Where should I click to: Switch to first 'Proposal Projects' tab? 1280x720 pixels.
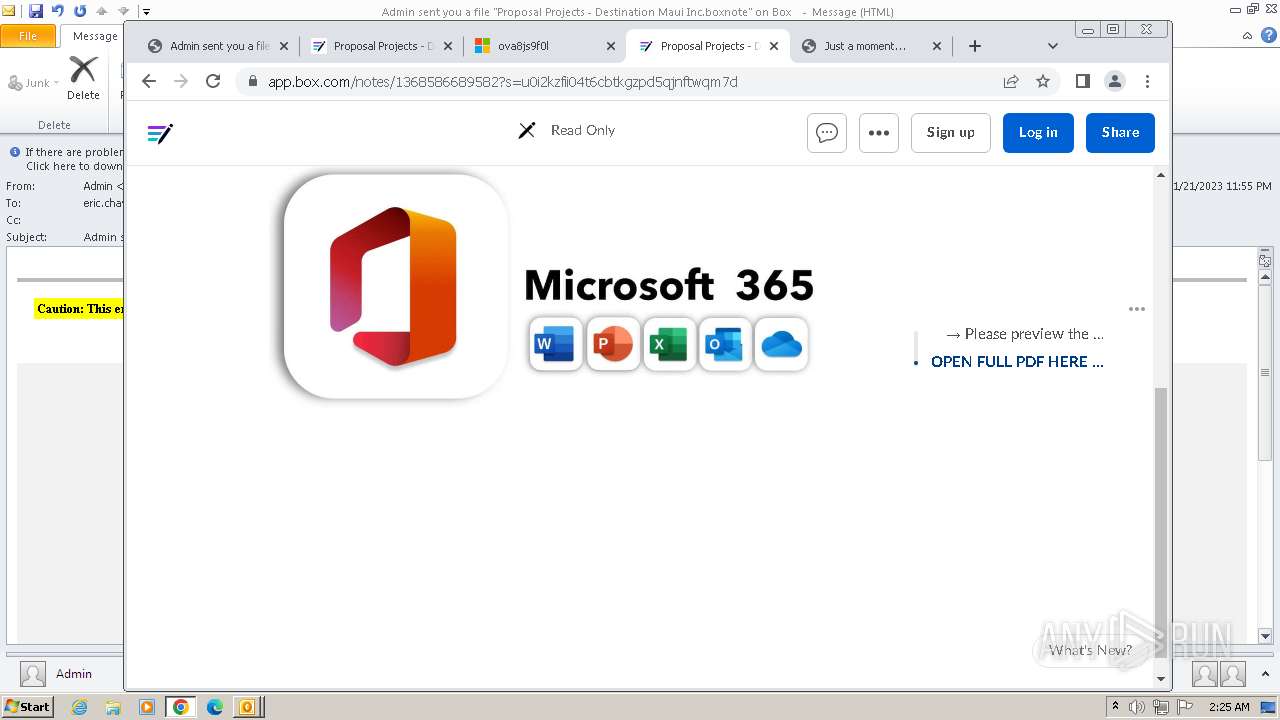coord(381,46)
